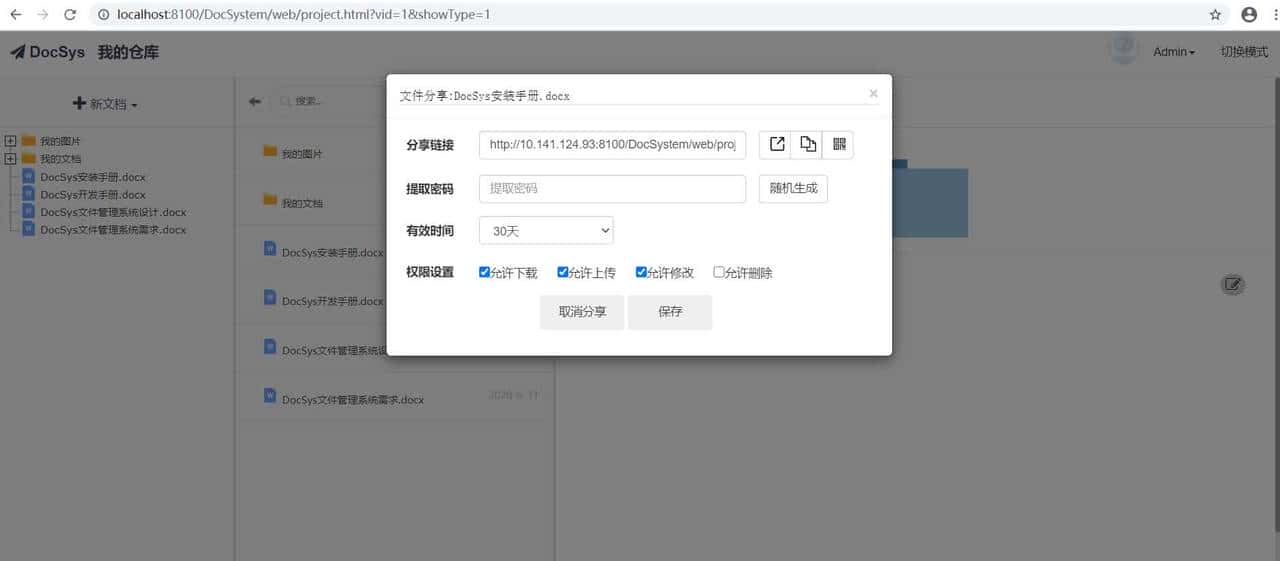Select DocSys文件管理系统设计.docx in tree

click(x=113, y=212)
